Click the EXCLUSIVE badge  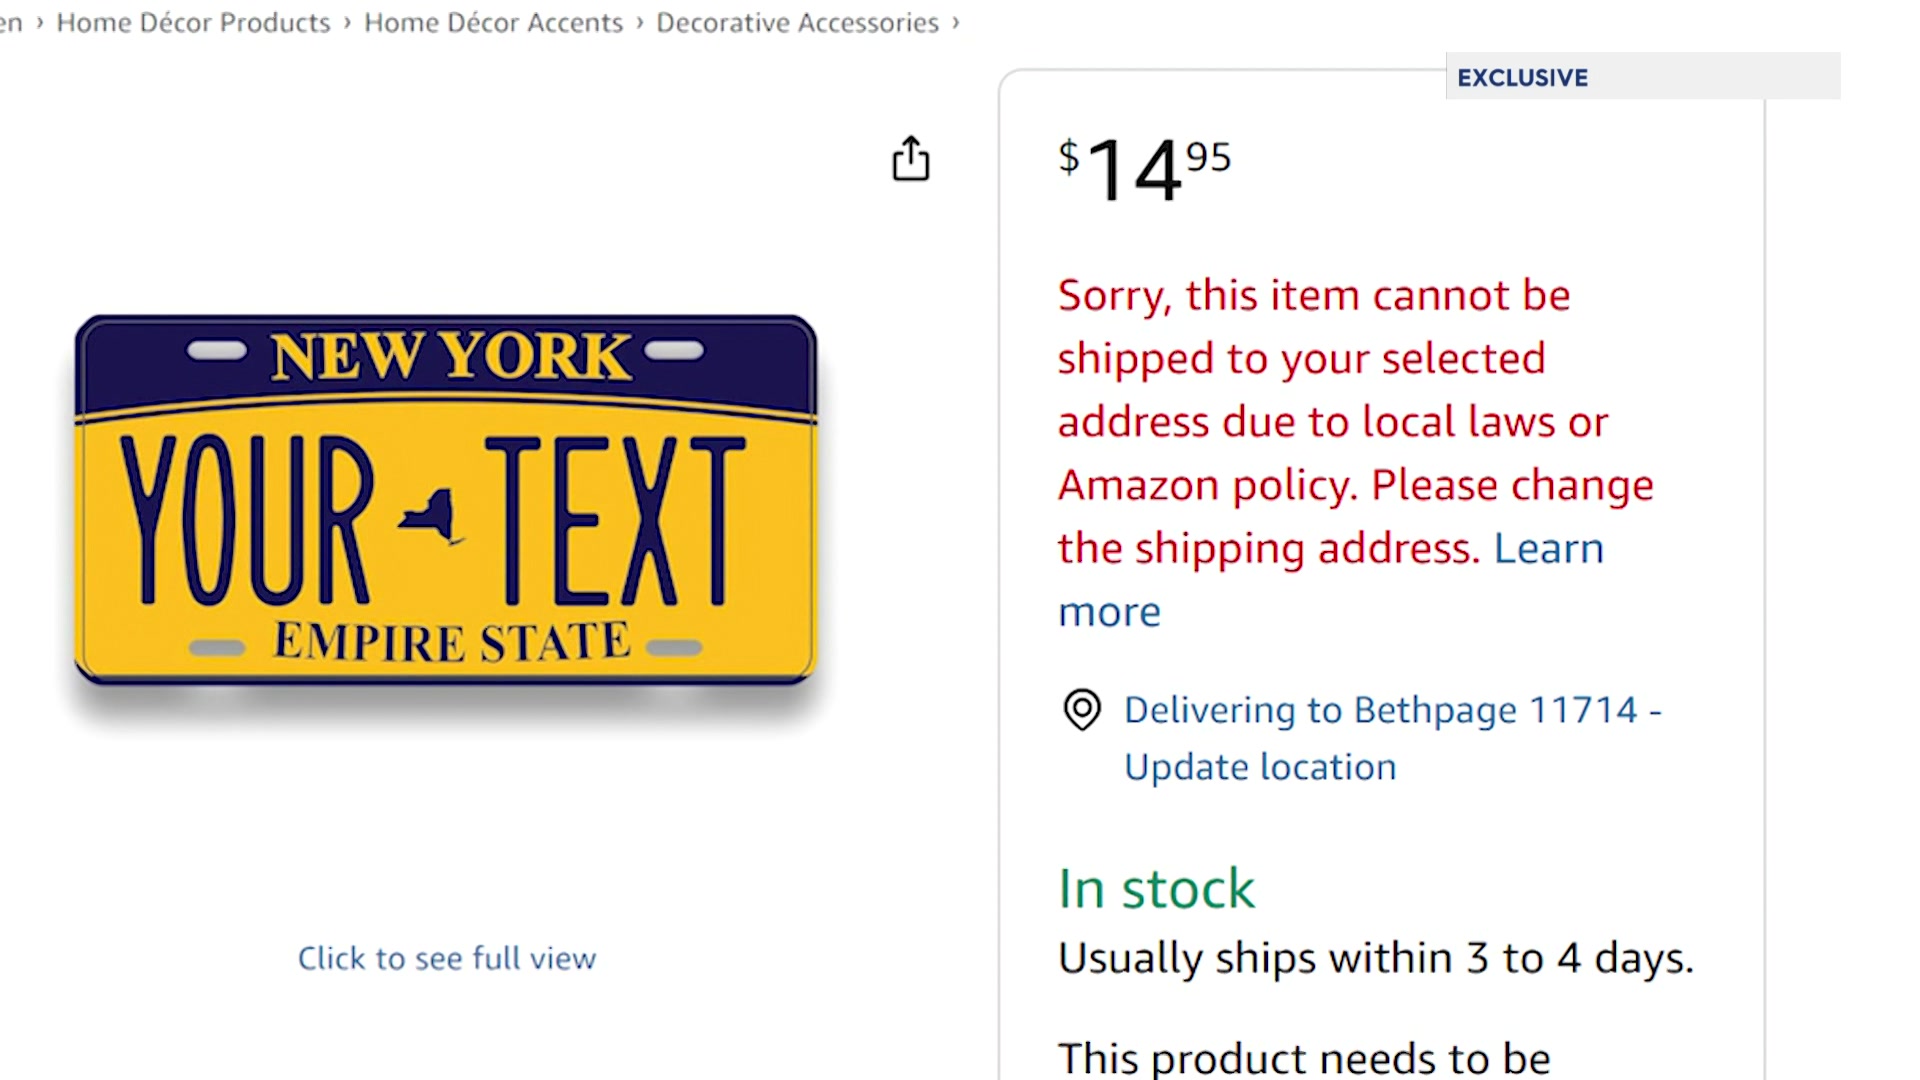point(1522,77)
